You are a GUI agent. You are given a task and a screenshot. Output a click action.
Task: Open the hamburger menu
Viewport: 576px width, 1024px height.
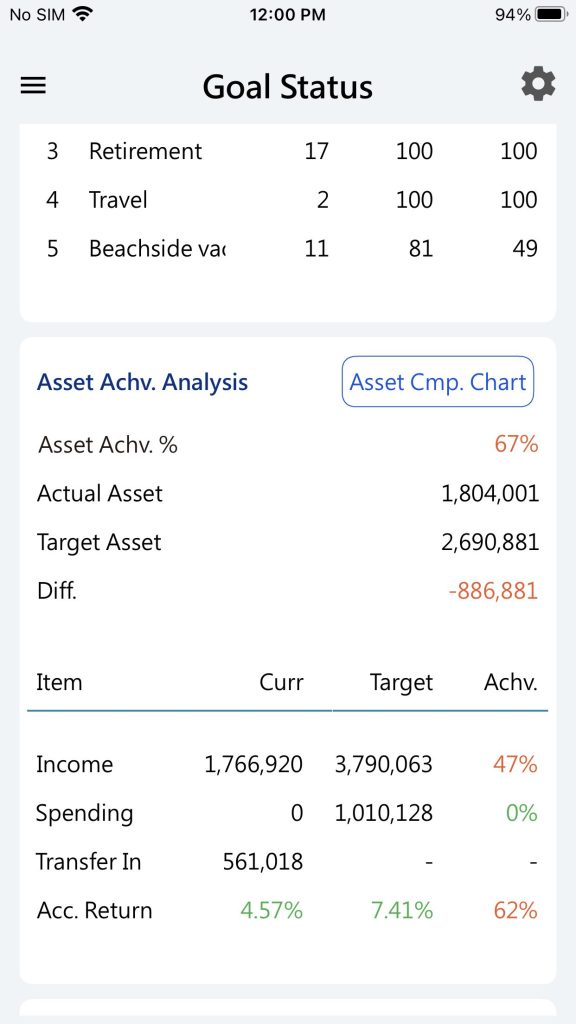33,86
